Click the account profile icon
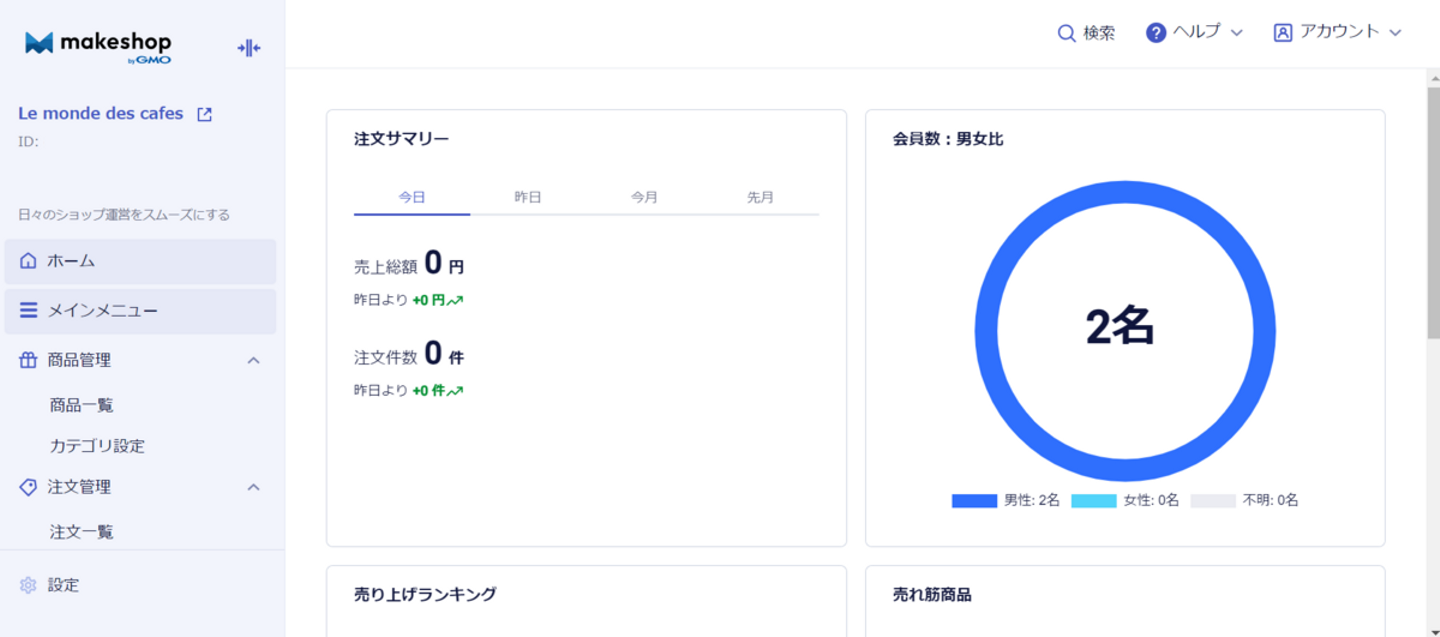 pos(1283,33)
